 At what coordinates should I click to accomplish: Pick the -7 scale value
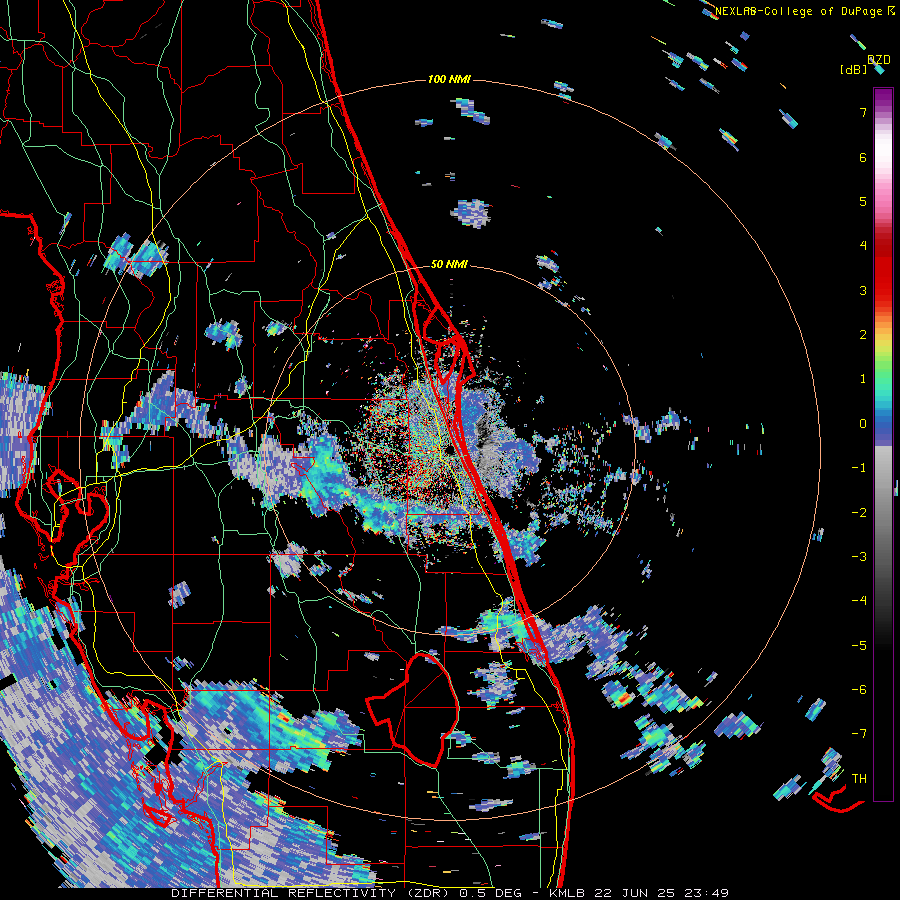point(859,734)
